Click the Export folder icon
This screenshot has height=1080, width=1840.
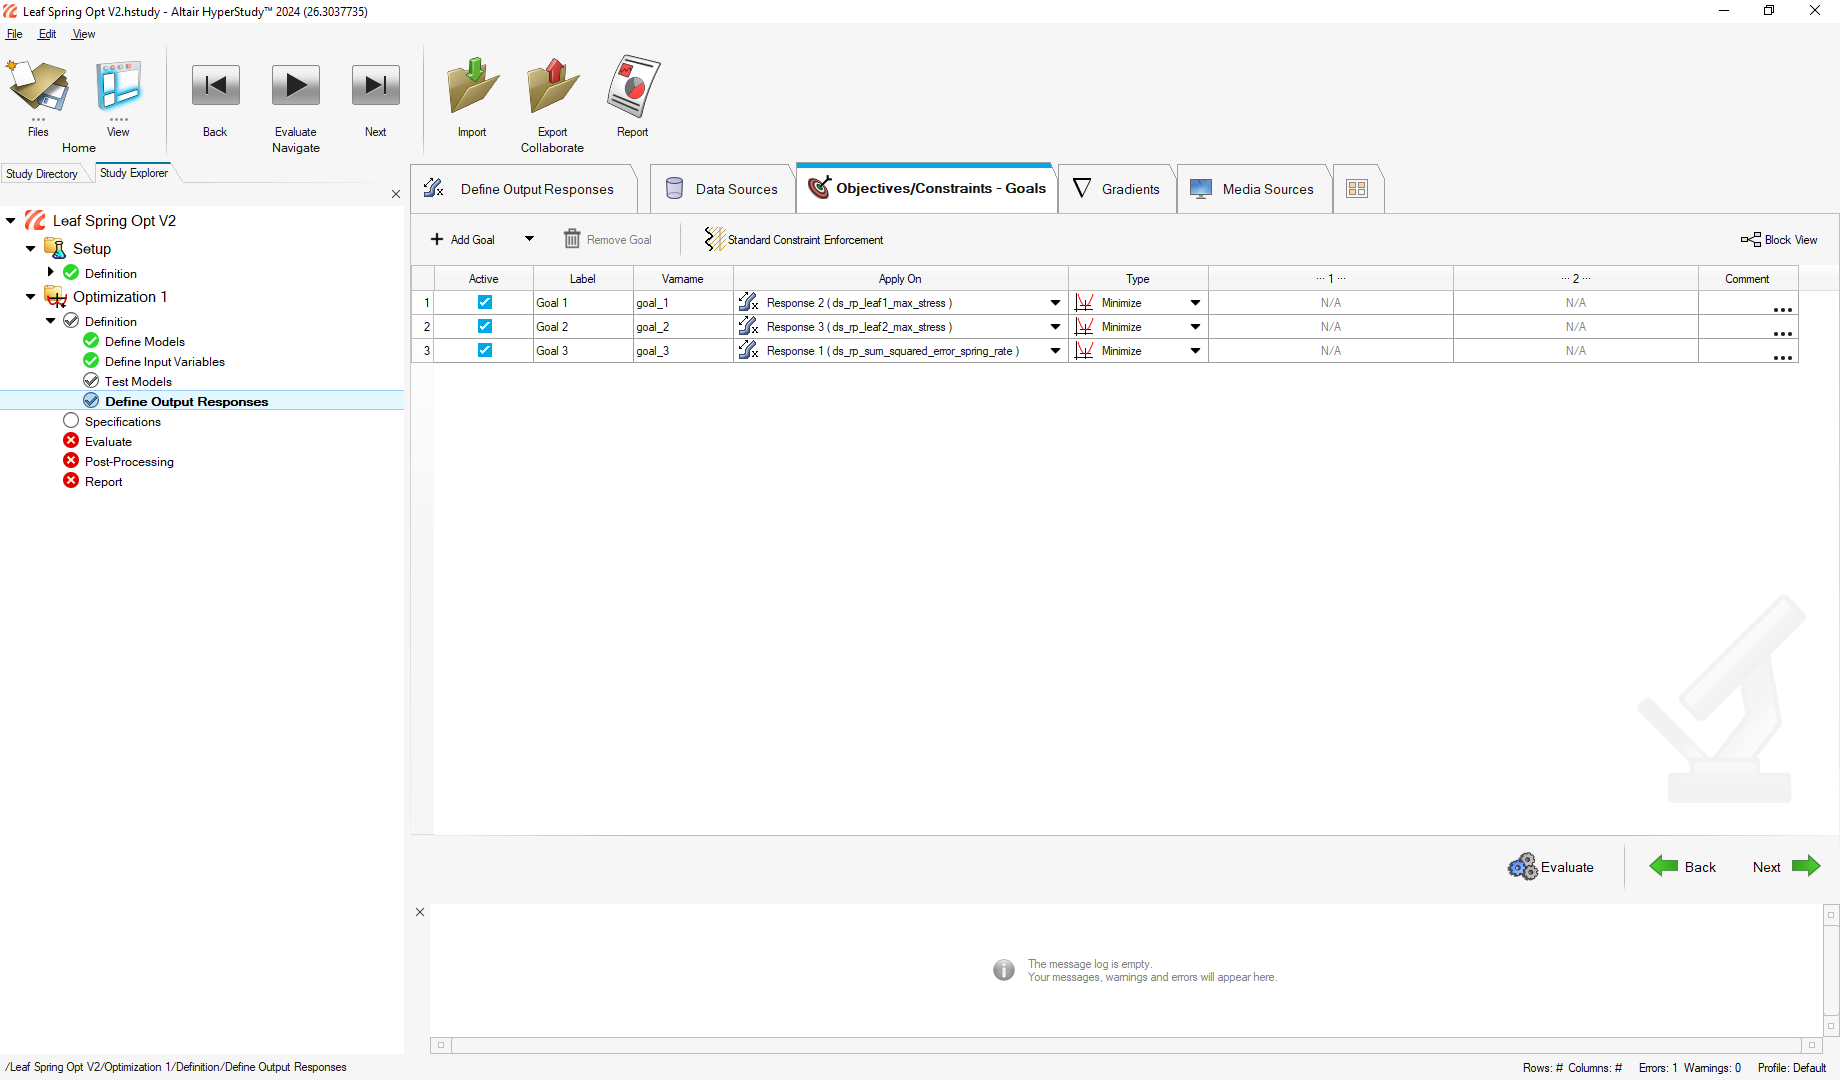552,86
